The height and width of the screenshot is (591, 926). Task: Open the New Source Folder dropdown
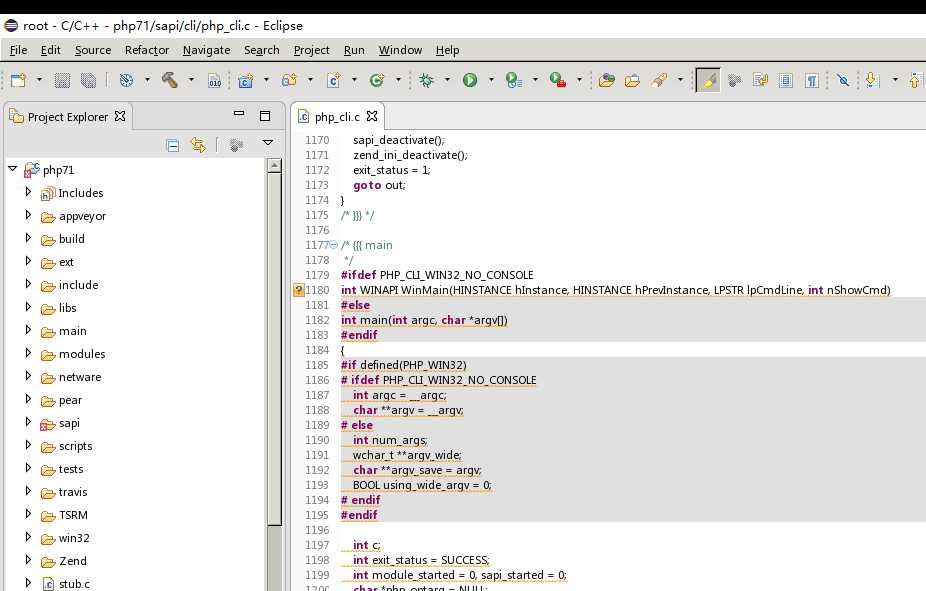(310, 80)
